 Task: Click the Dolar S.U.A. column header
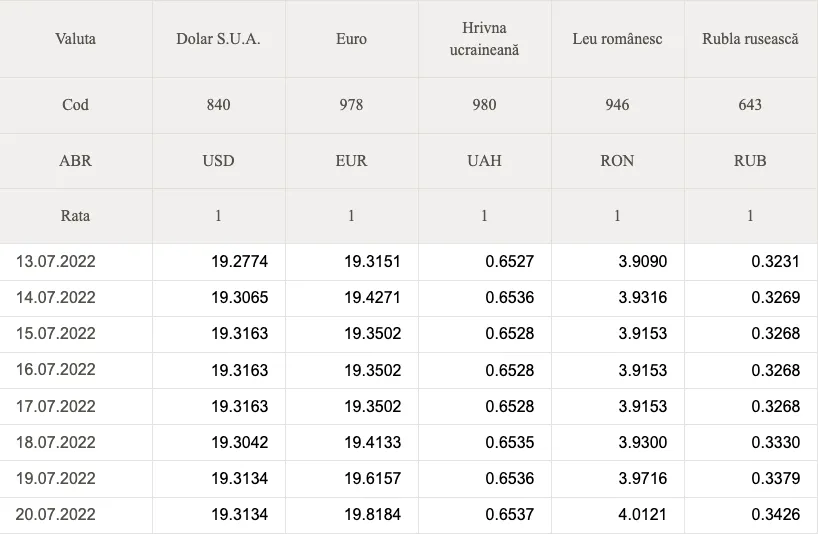pyautogui.click(x=218, y=39)
